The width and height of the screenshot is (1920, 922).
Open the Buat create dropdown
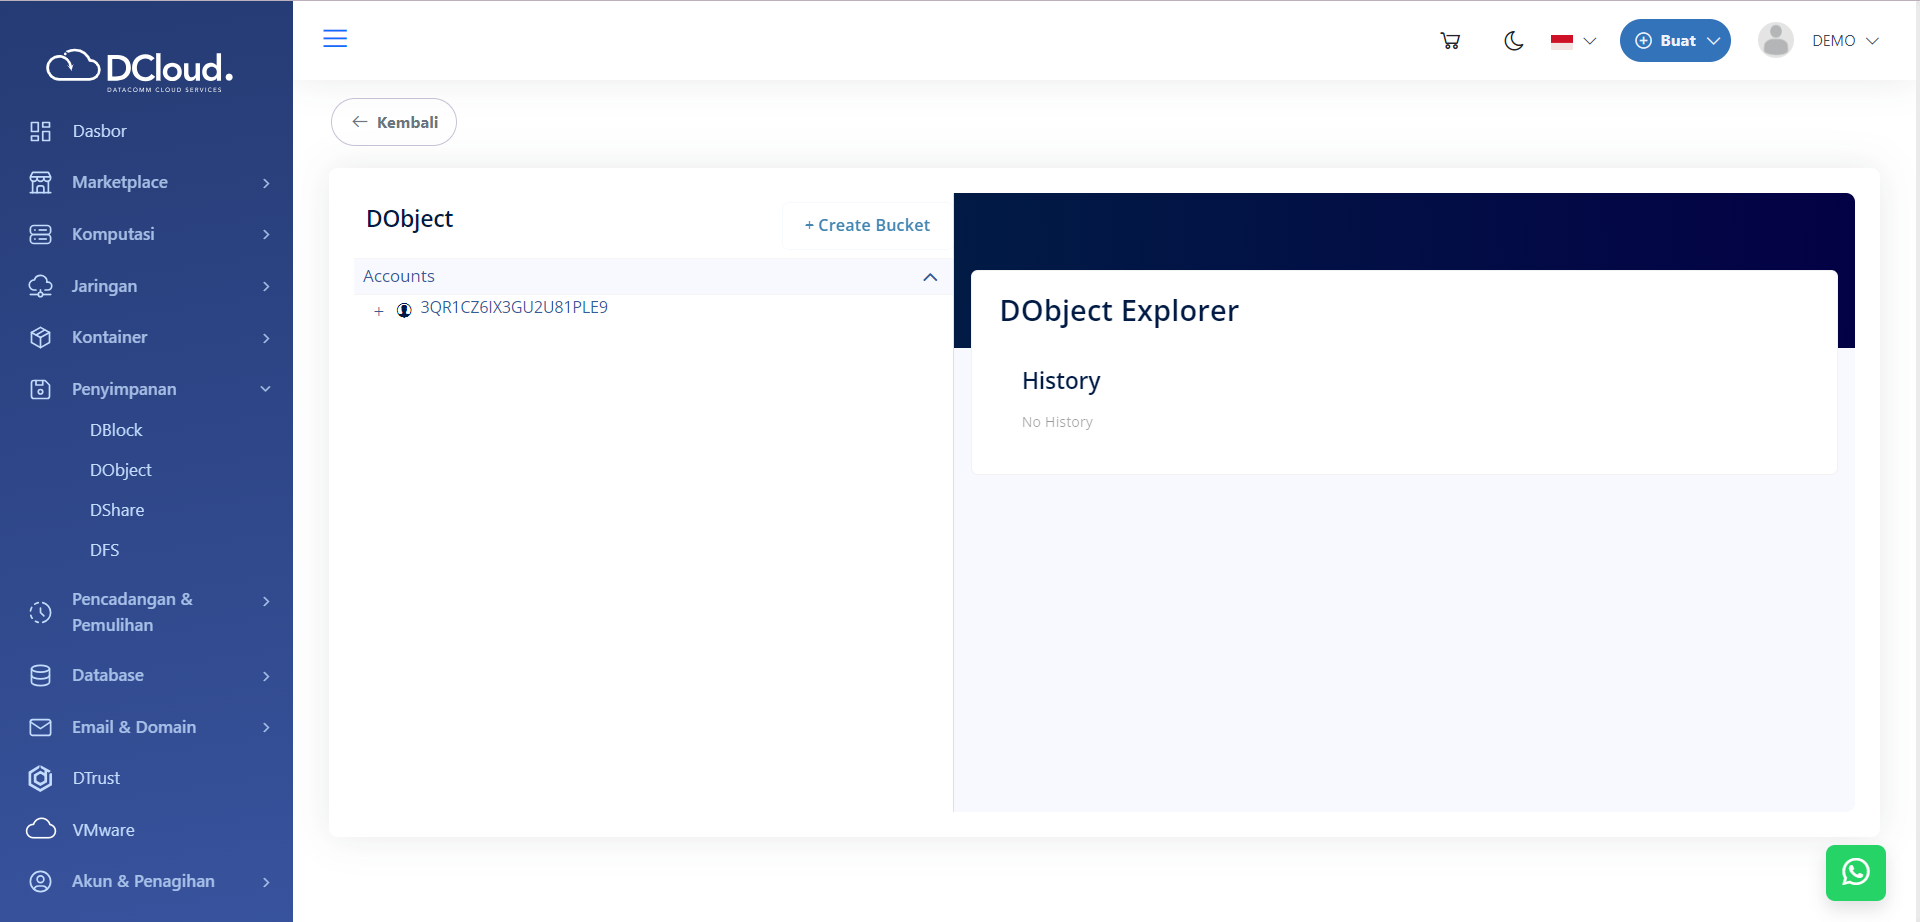click(1675, 41)
